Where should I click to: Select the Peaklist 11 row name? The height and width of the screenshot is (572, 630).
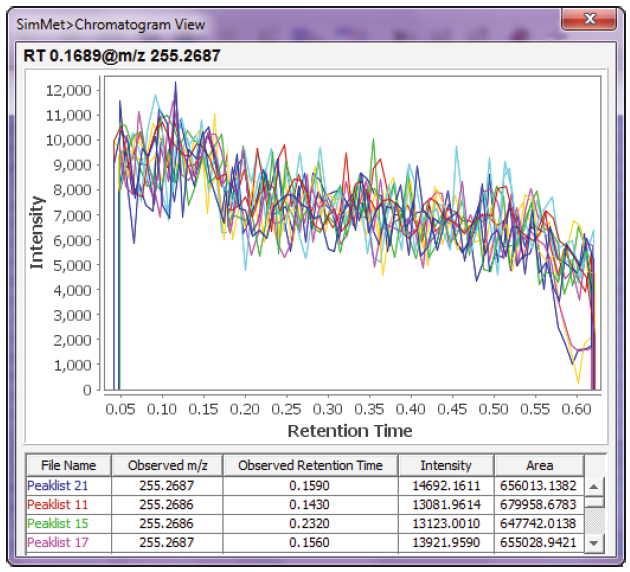pos(57,505)
